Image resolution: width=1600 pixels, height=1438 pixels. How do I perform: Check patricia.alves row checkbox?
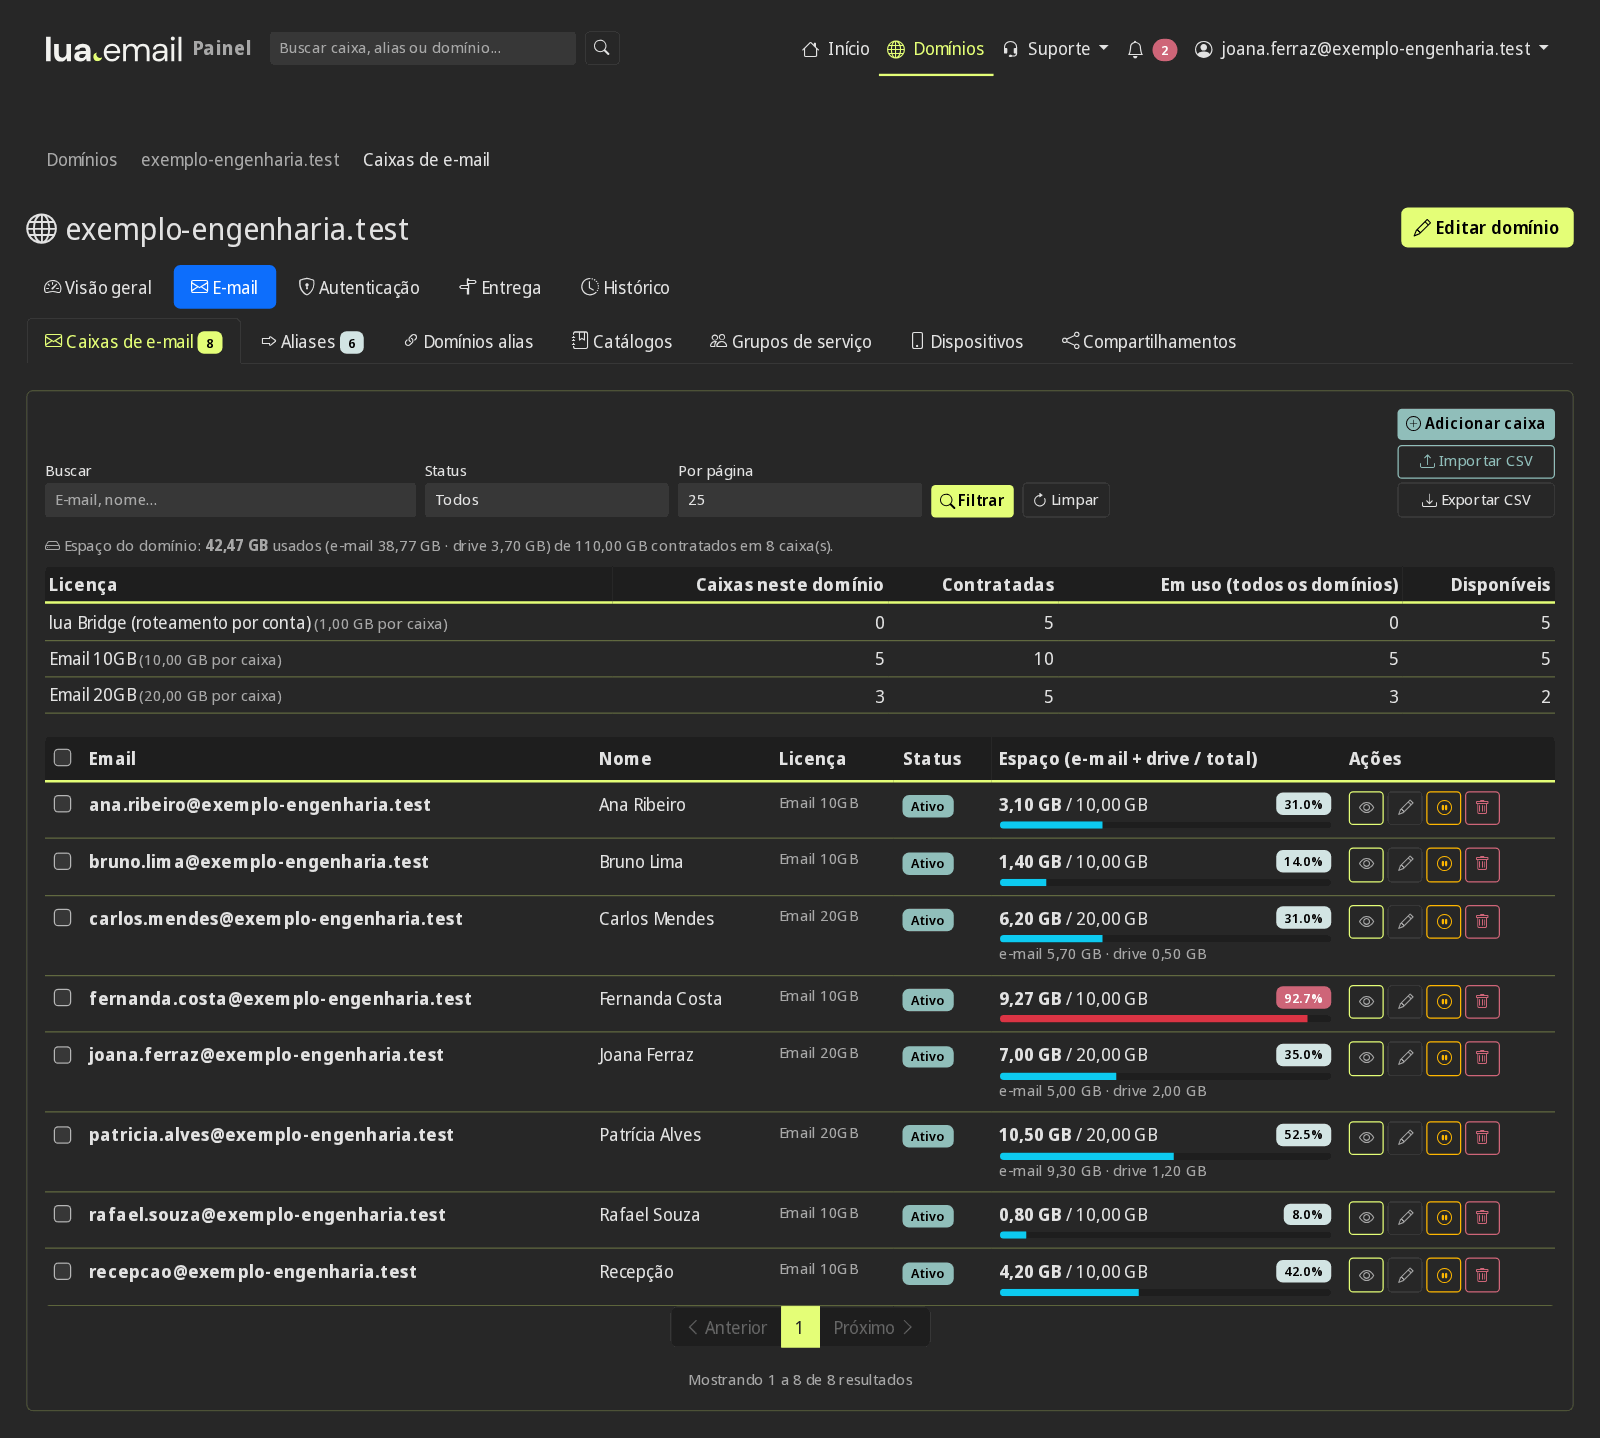tap(63, 1135)
